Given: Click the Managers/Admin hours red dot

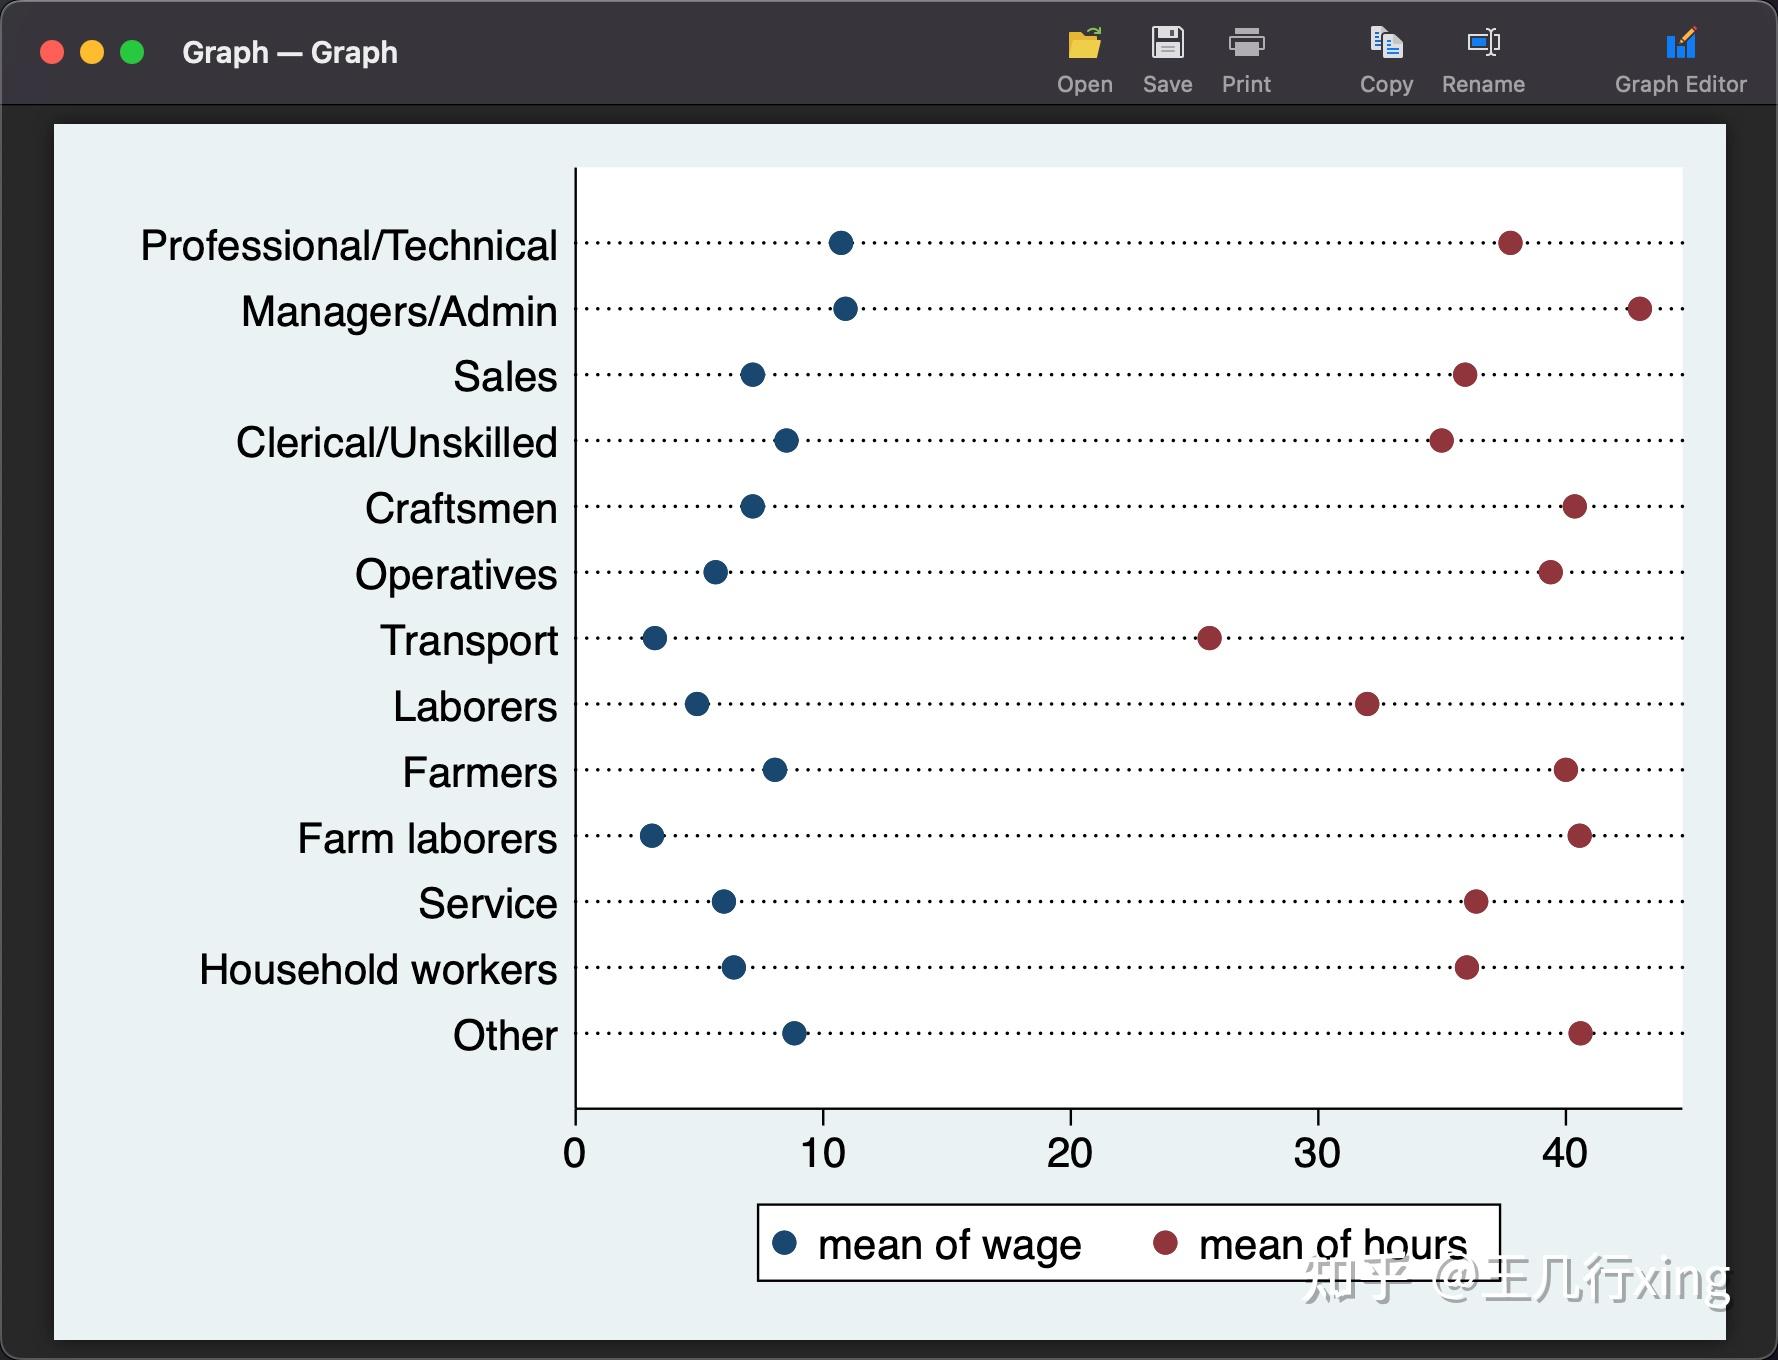Looking at the screenshot, I should (x=1639, y=309).
